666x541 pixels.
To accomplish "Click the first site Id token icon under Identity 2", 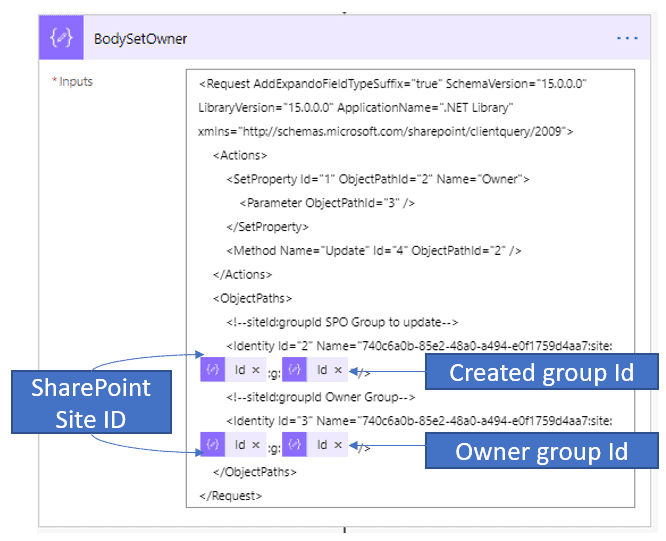I will [x=213, y=370].
